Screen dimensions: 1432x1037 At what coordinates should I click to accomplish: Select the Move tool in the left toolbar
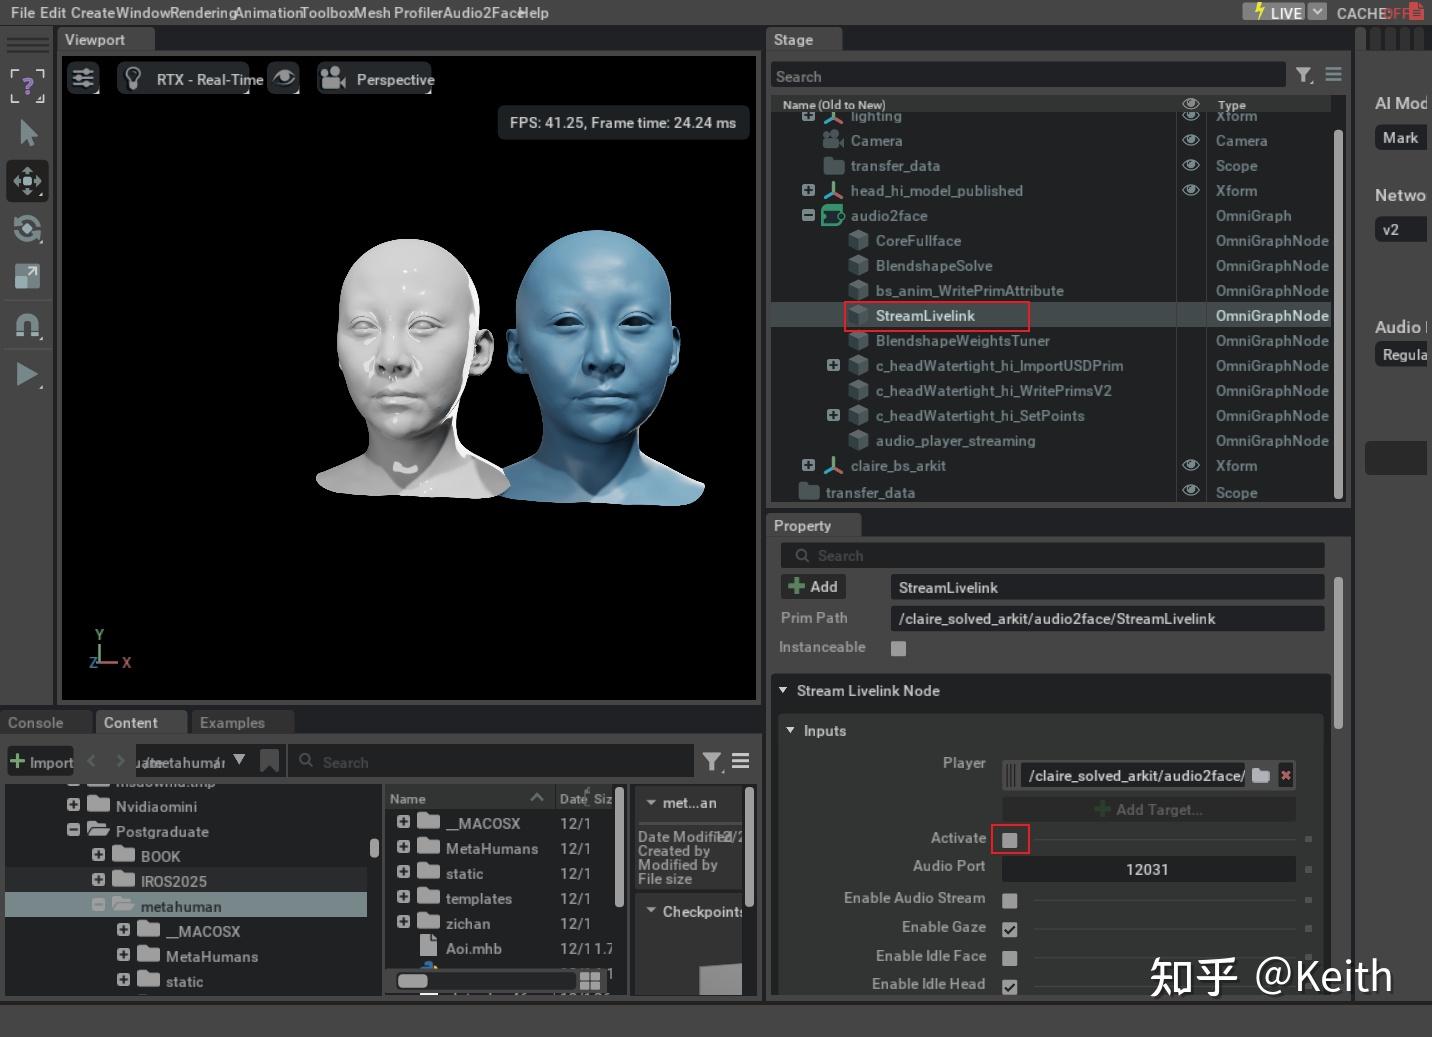coord(27,181)
